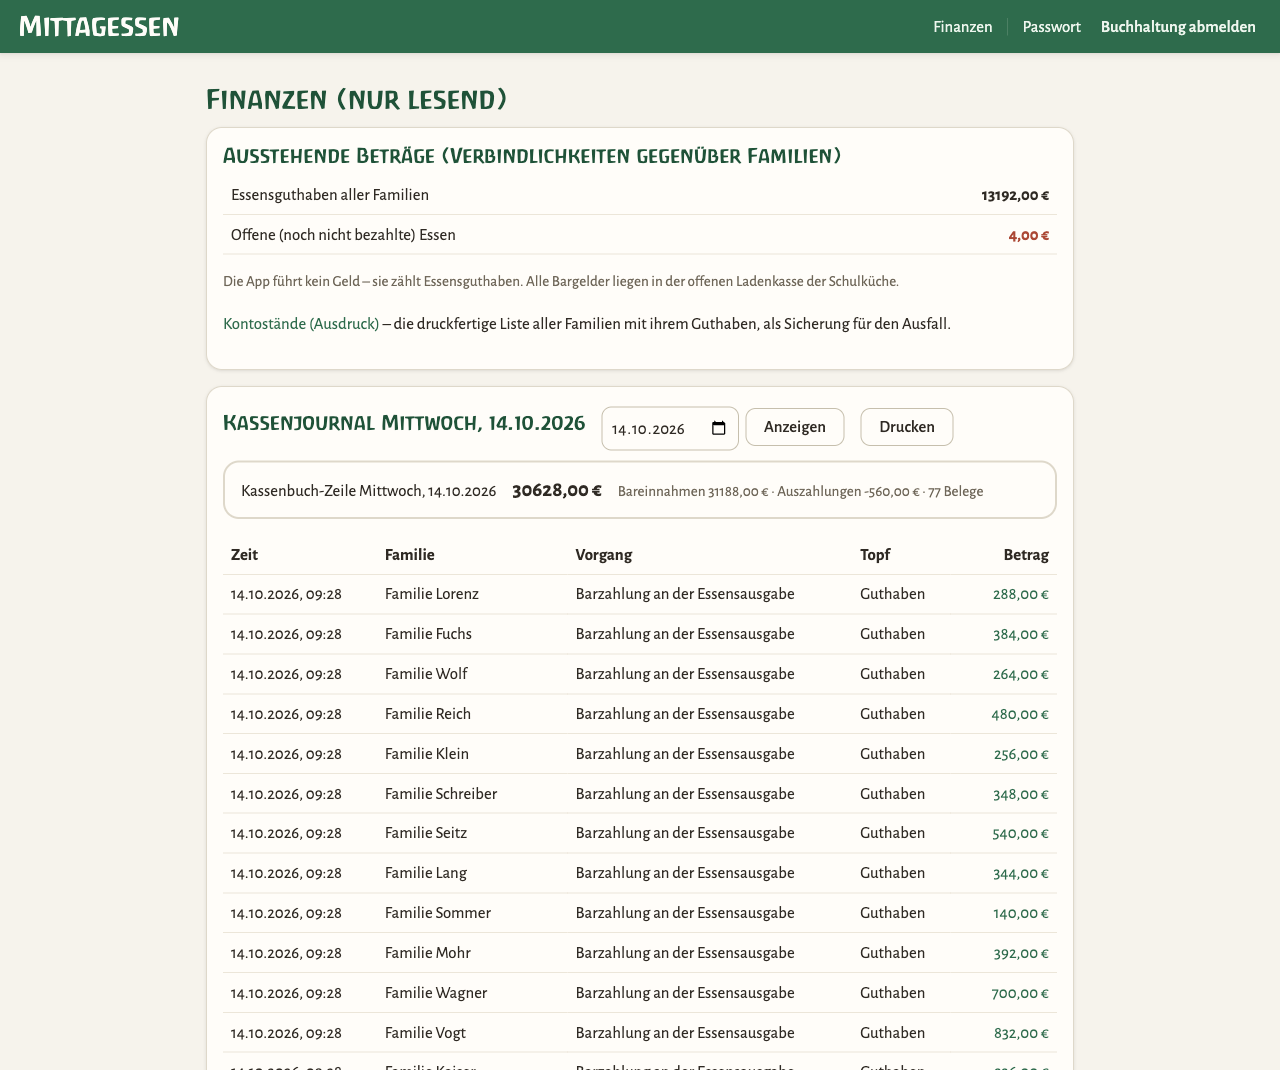Image resolution: width=1280 pixels, height=1070 pixels.
Task: Select the Essensguthaben total 13192,00 €
Action: (x=1015, y=196)
